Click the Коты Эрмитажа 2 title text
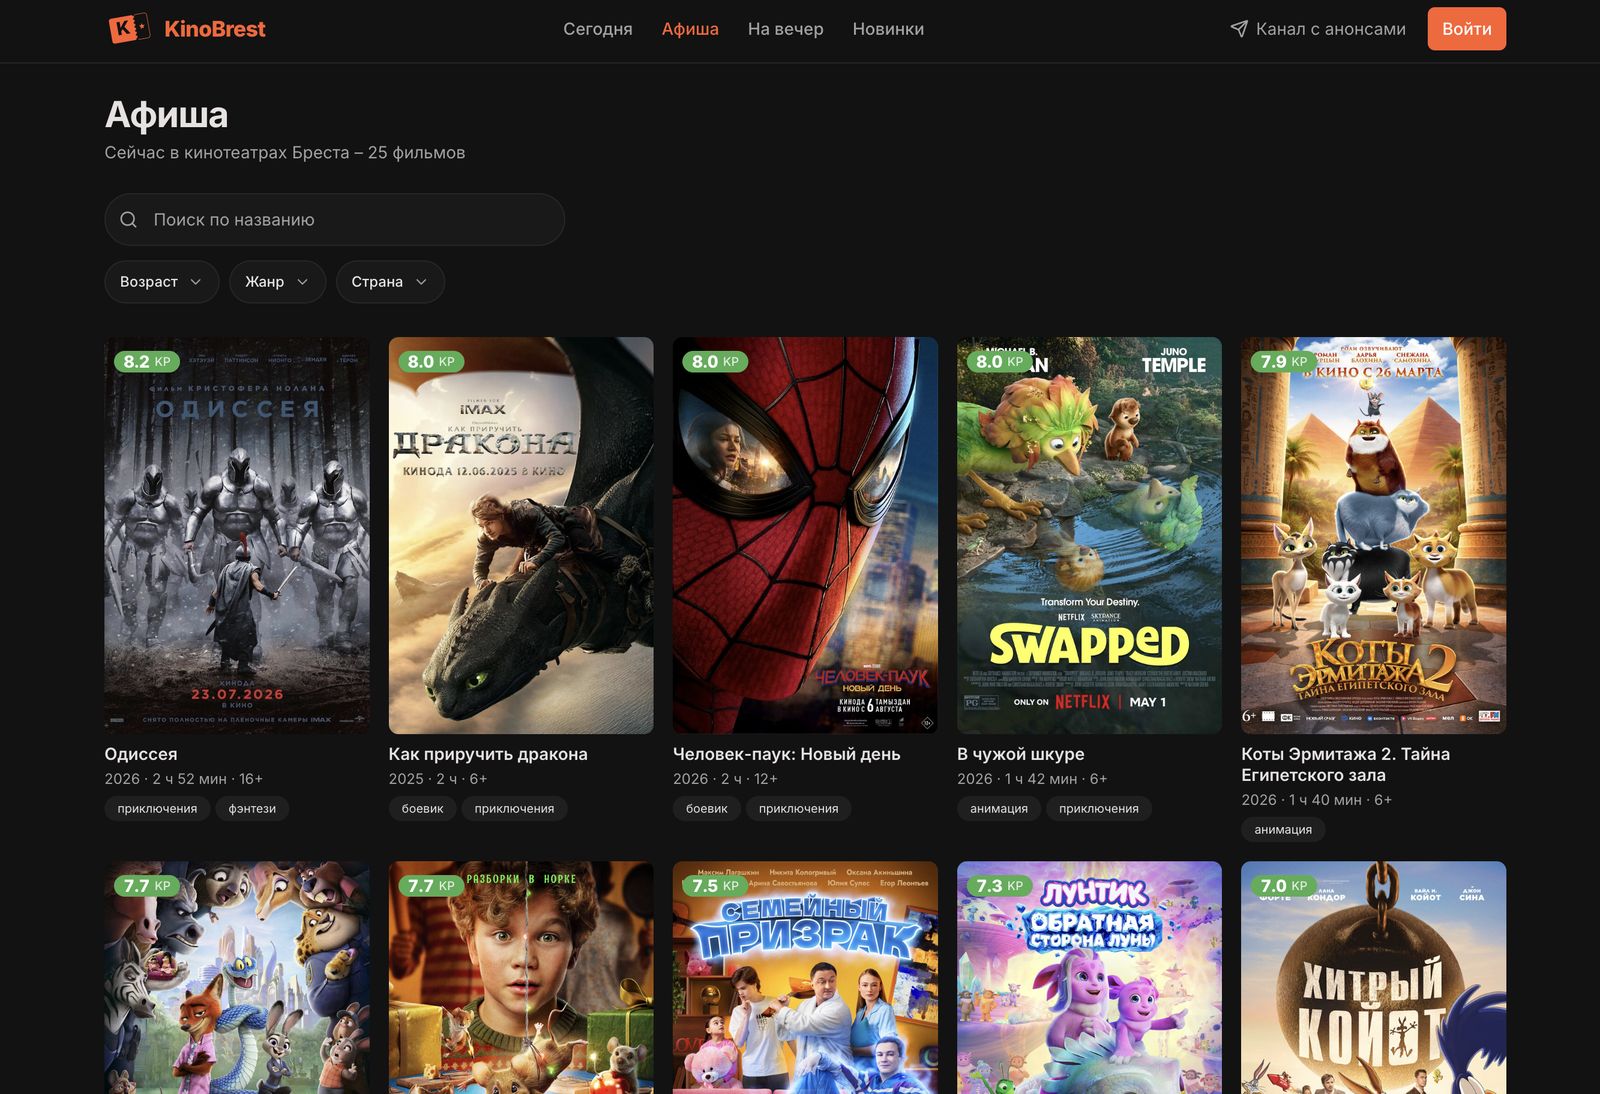This screenshot has height=1094, width=1600. pyautogui.click(x=1345, y=764)
